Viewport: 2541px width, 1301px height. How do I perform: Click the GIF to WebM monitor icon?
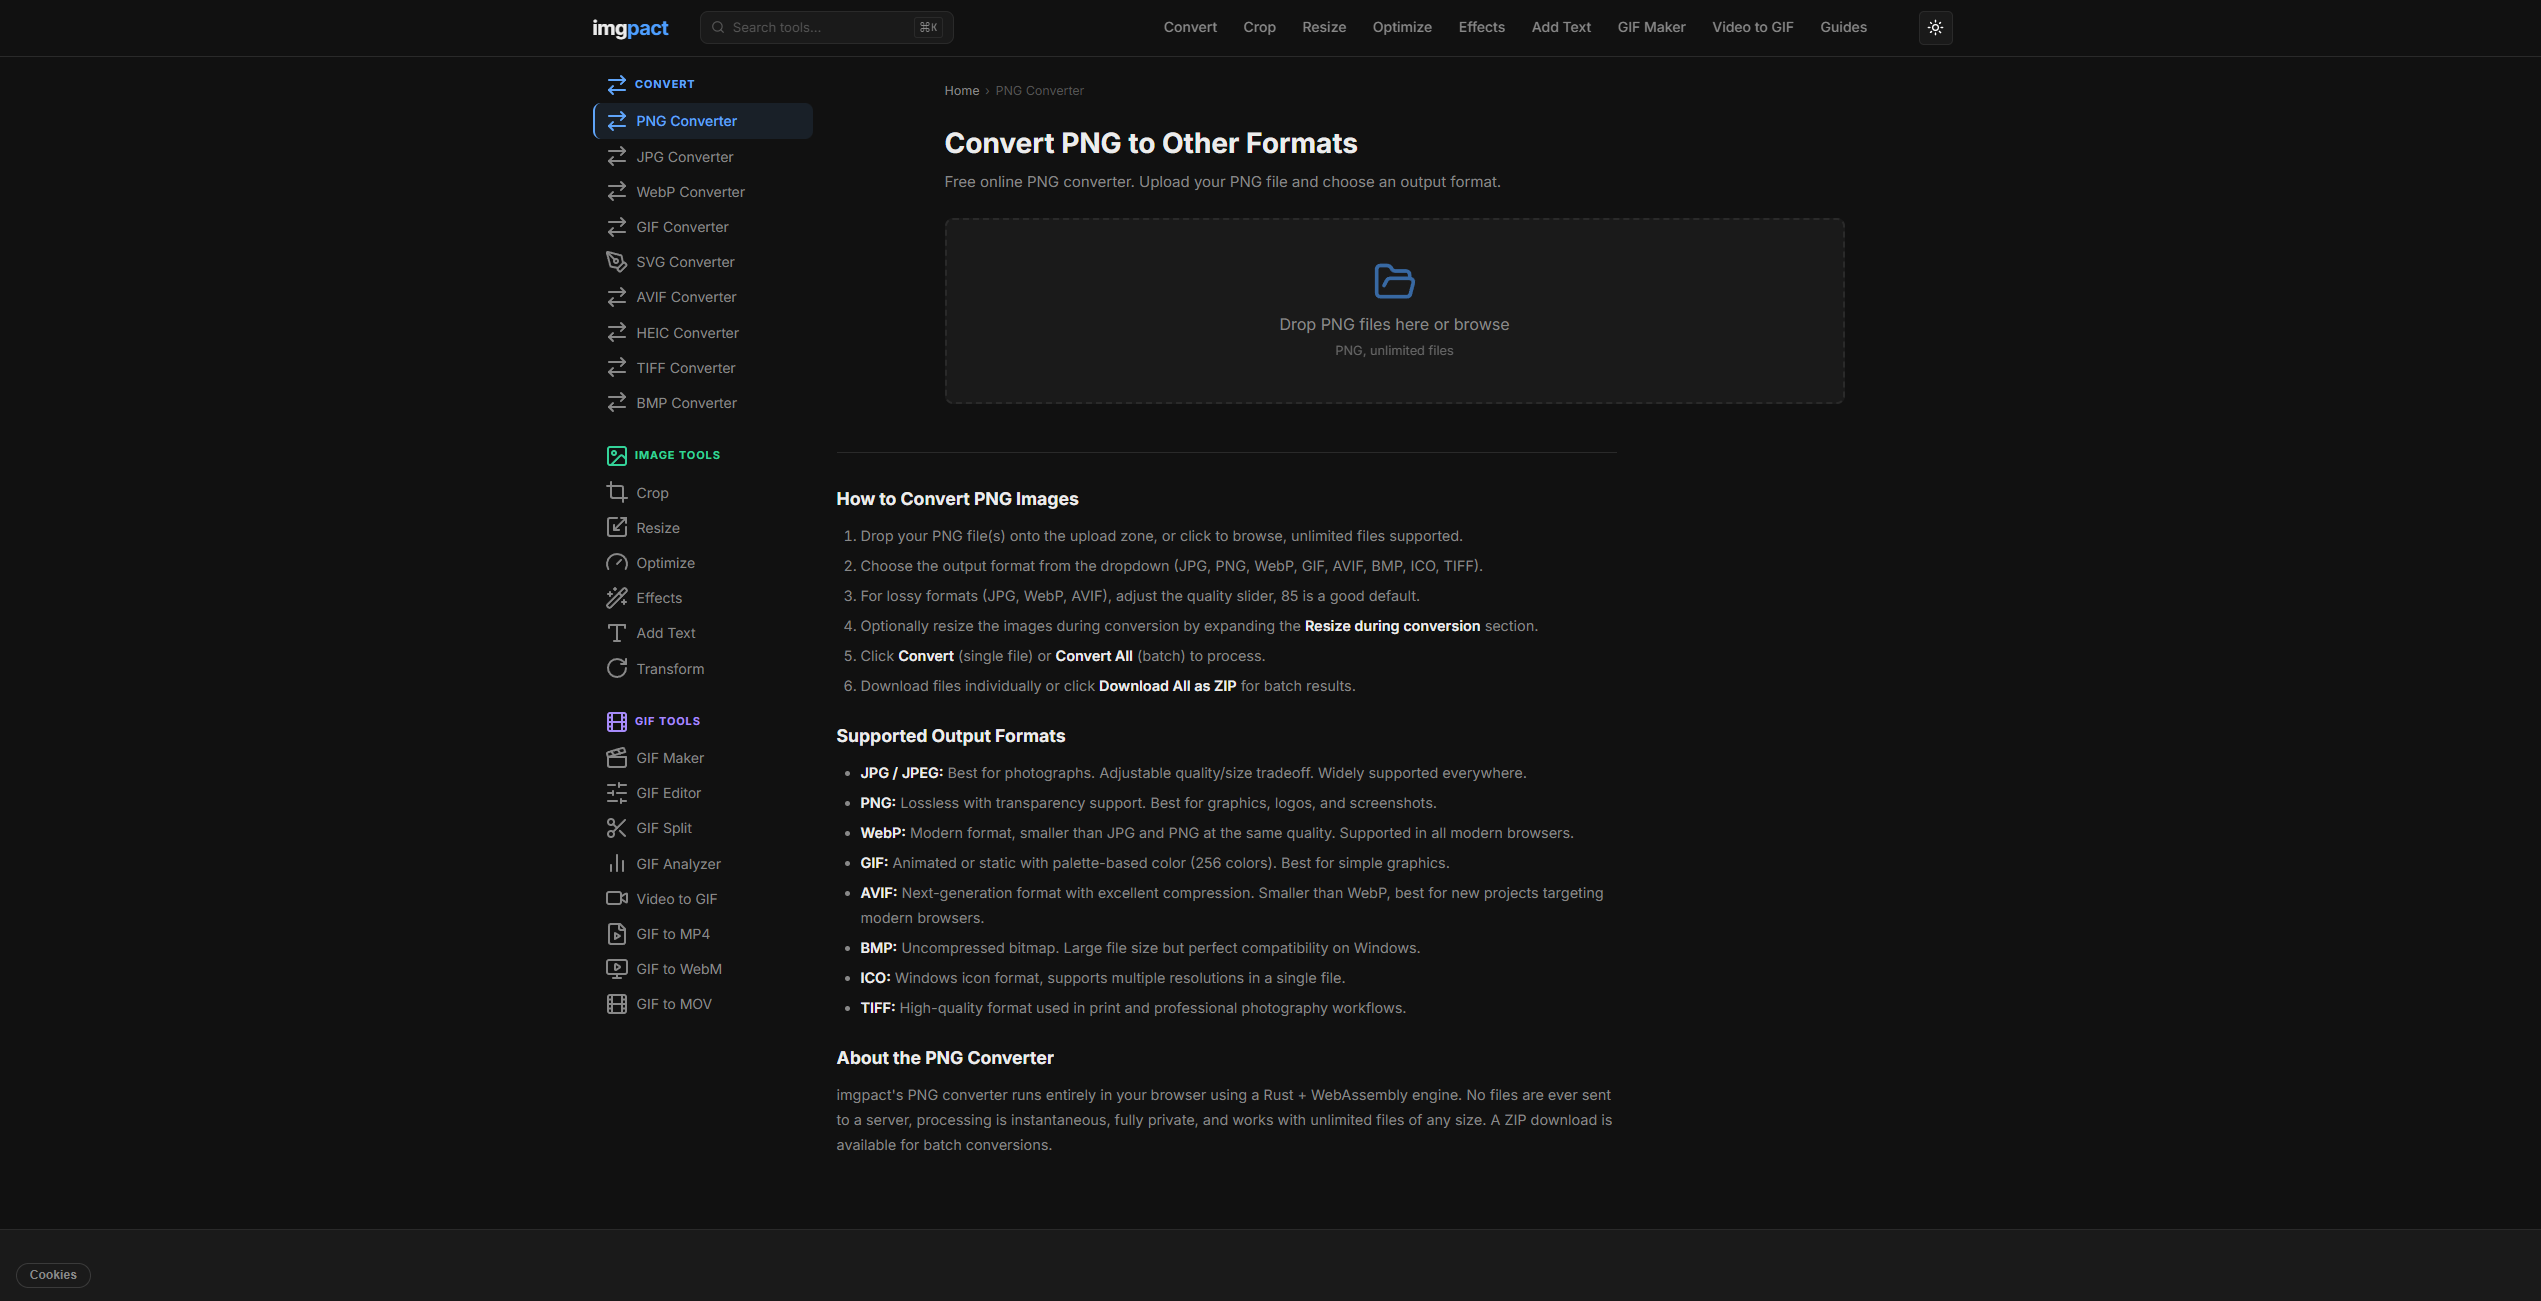point(617,969)
